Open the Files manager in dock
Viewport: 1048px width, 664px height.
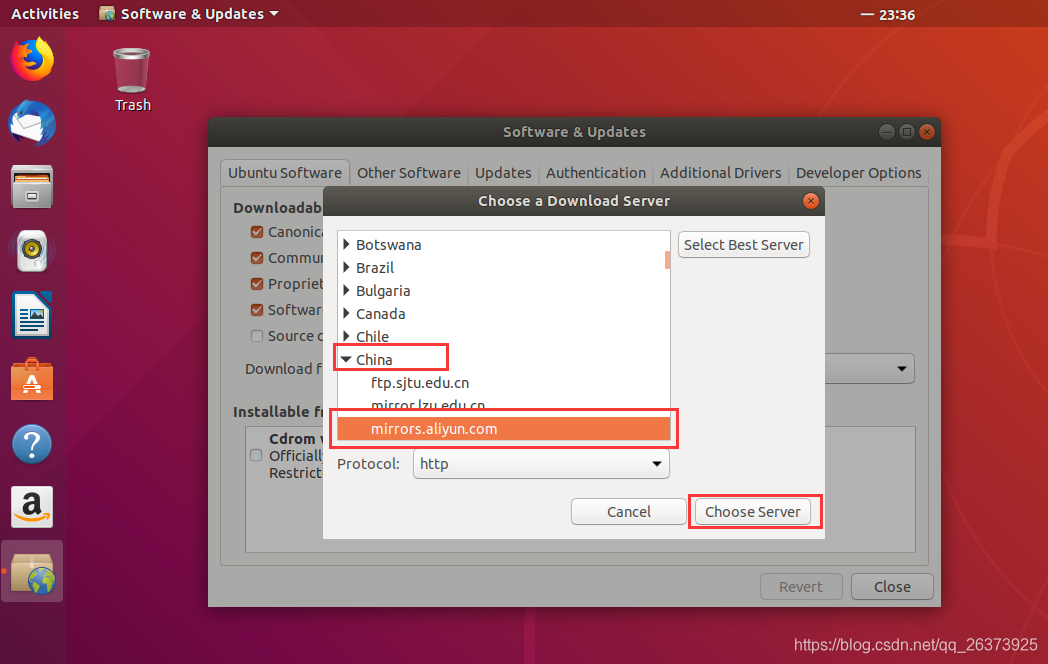[x=31, y=187]
